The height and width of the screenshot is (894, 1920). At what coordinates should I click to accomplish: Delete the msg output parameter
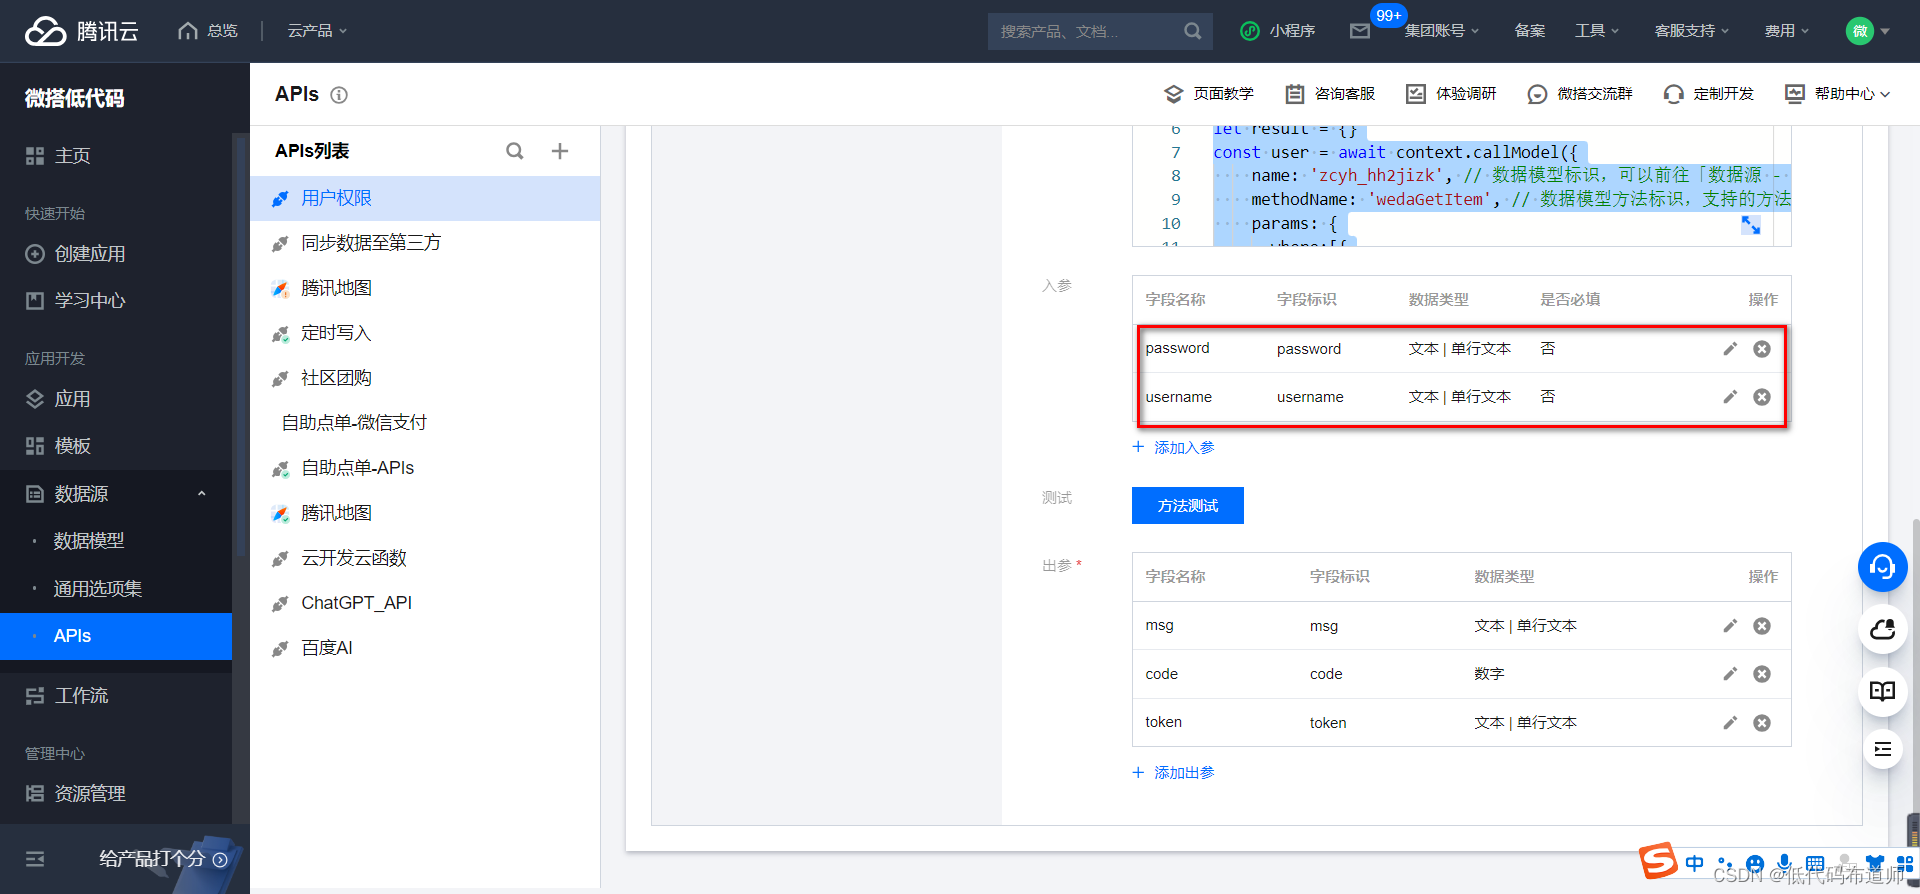[1762, 626]
